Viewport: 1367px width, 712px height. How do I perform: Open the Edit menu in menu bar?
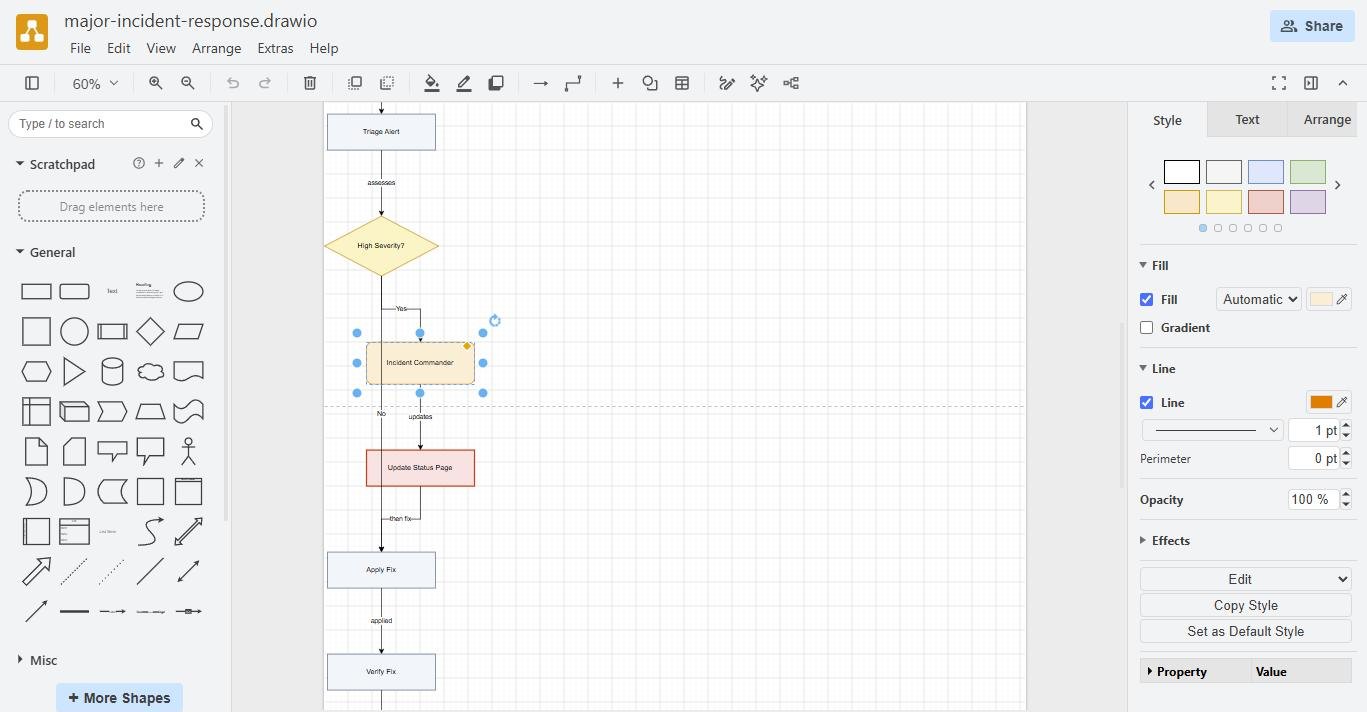[118, 48]
